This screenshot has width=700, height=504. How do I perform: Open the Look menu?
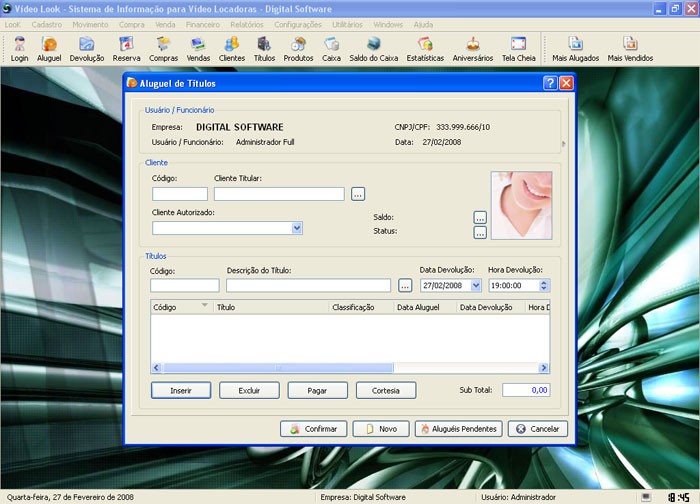(12, 25)
